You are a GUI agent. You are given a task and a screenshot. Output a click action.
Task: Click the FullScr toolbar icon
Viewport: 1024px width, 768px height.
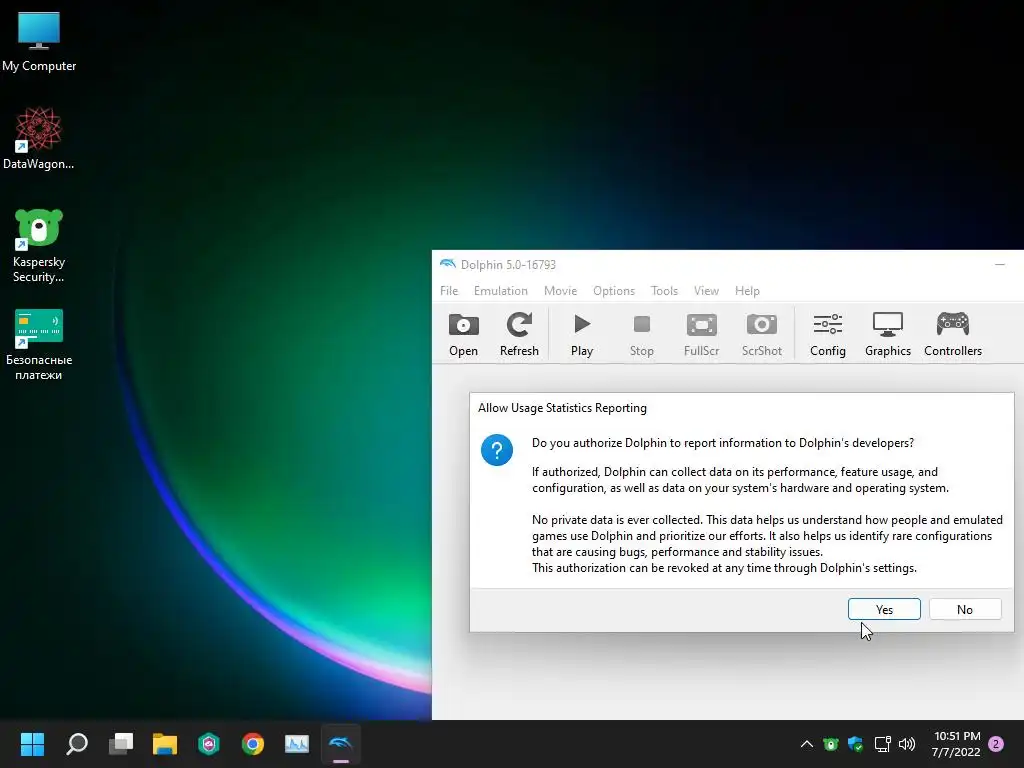(x=701, y=334)
